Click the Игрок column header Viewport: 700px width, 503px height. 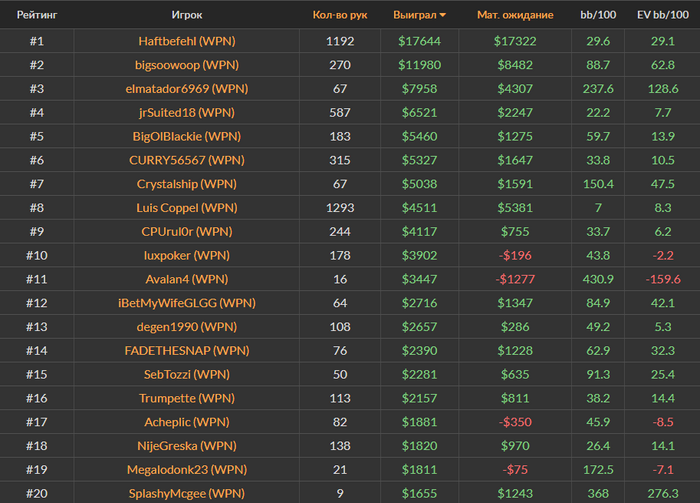click(x=187, y=16)
